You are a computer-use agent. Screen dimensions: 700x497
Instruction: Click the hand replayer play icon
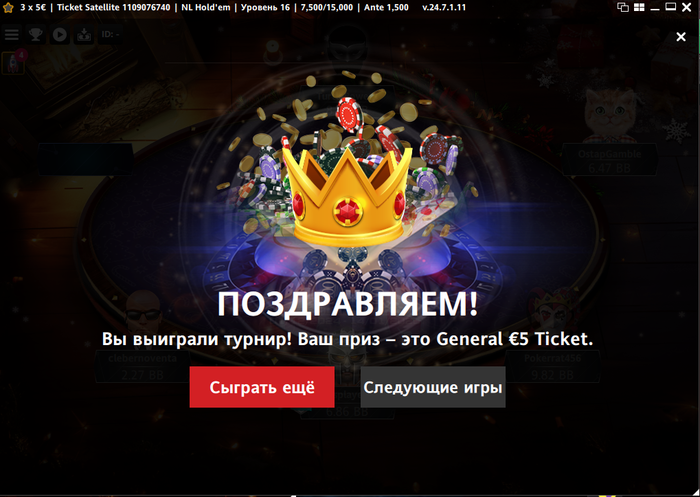click(59, 34)
